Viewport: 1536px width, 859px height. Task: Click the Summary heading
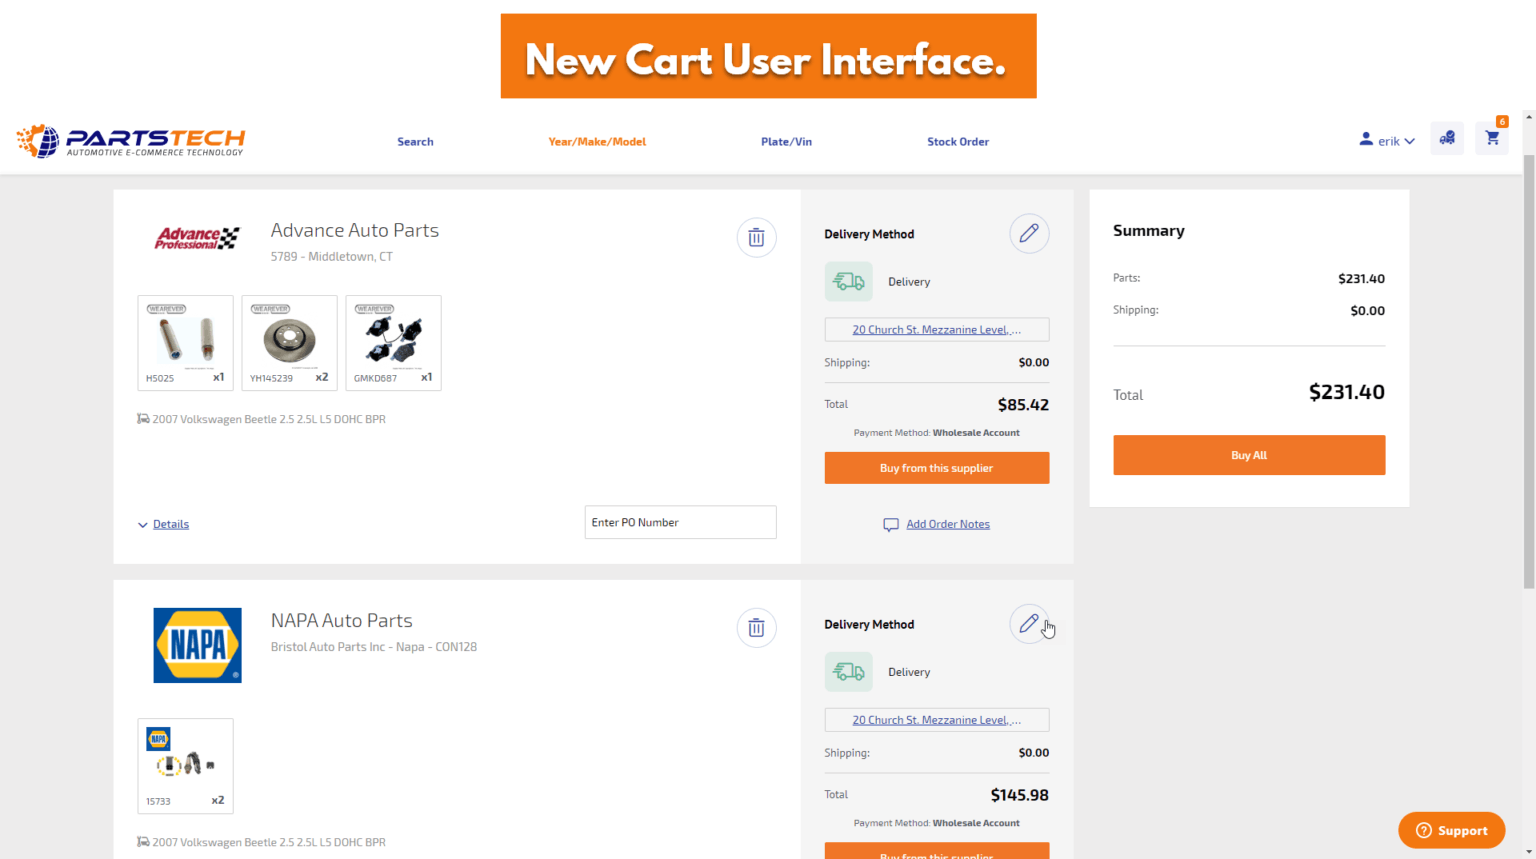tap(1149, 231)
